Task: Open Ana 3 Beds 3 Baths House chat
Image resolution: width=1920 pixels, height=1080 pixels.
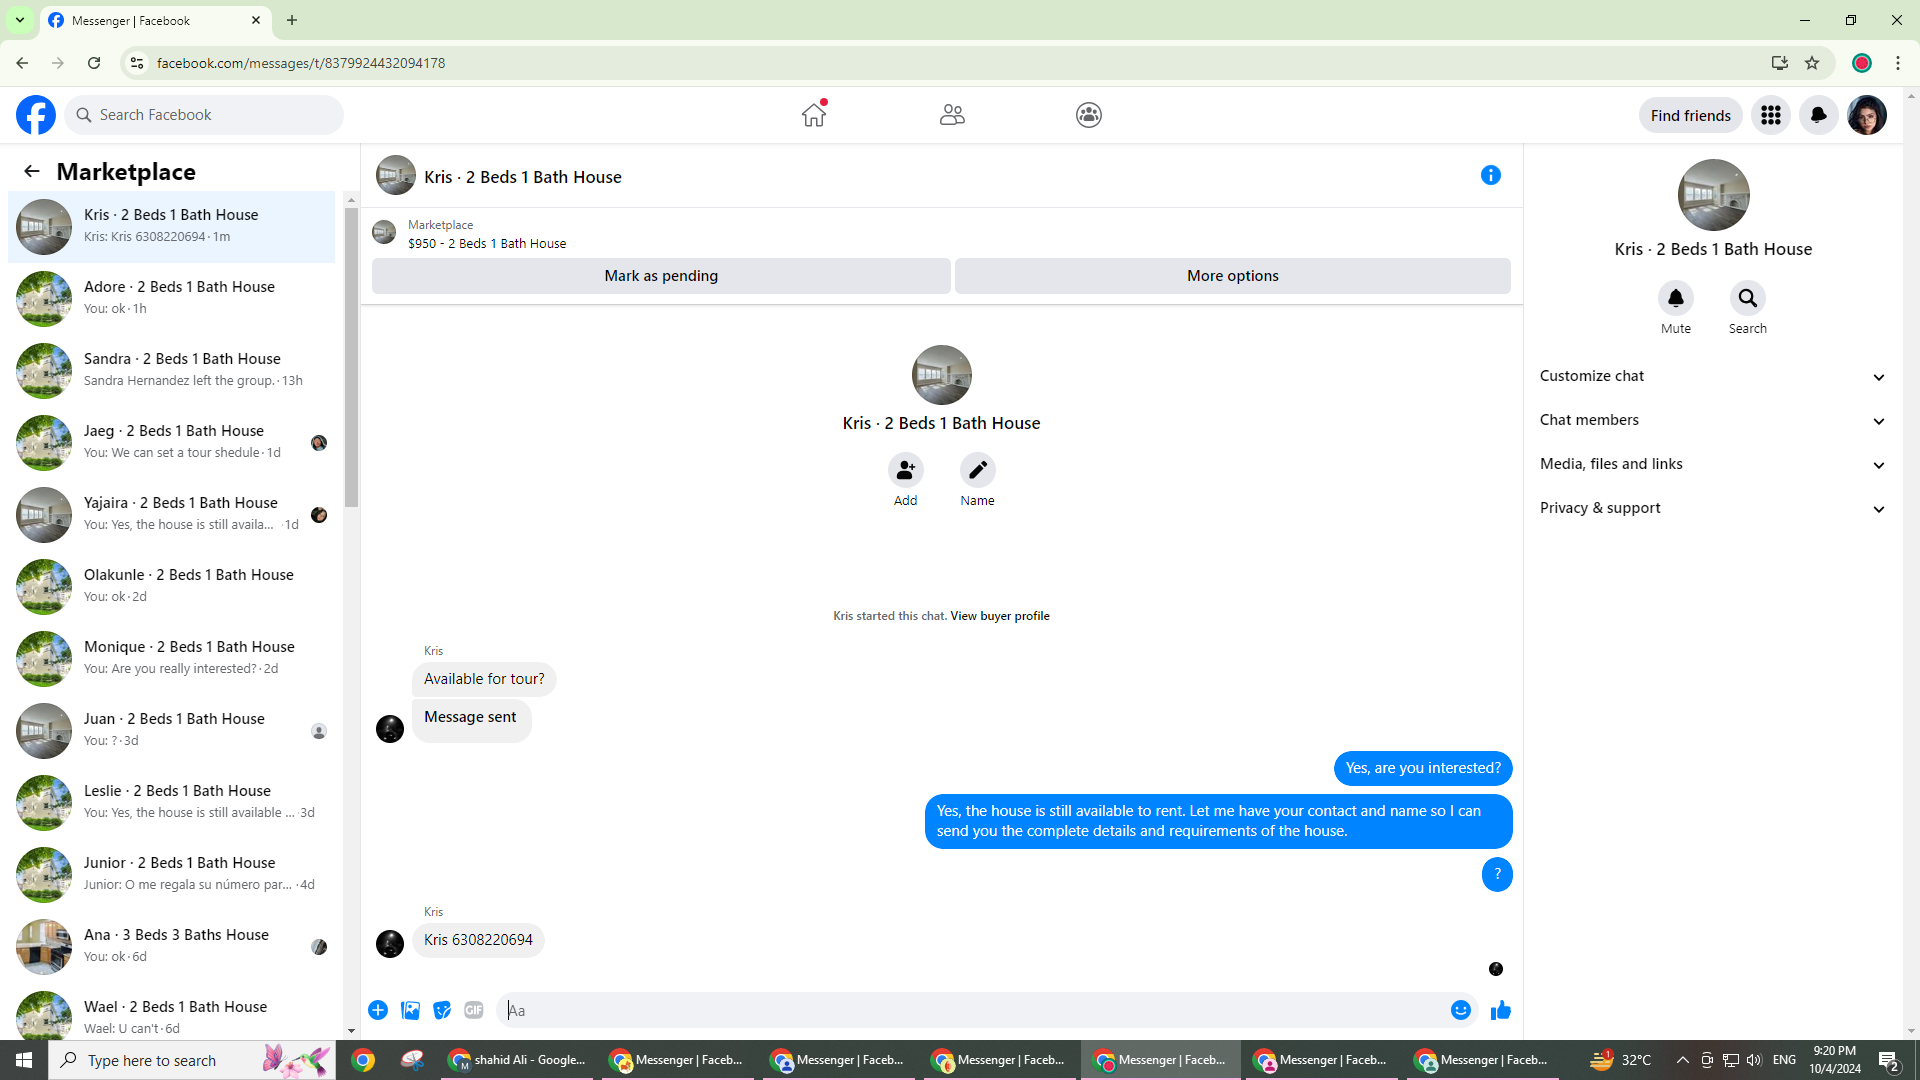Action: (172, 946)
